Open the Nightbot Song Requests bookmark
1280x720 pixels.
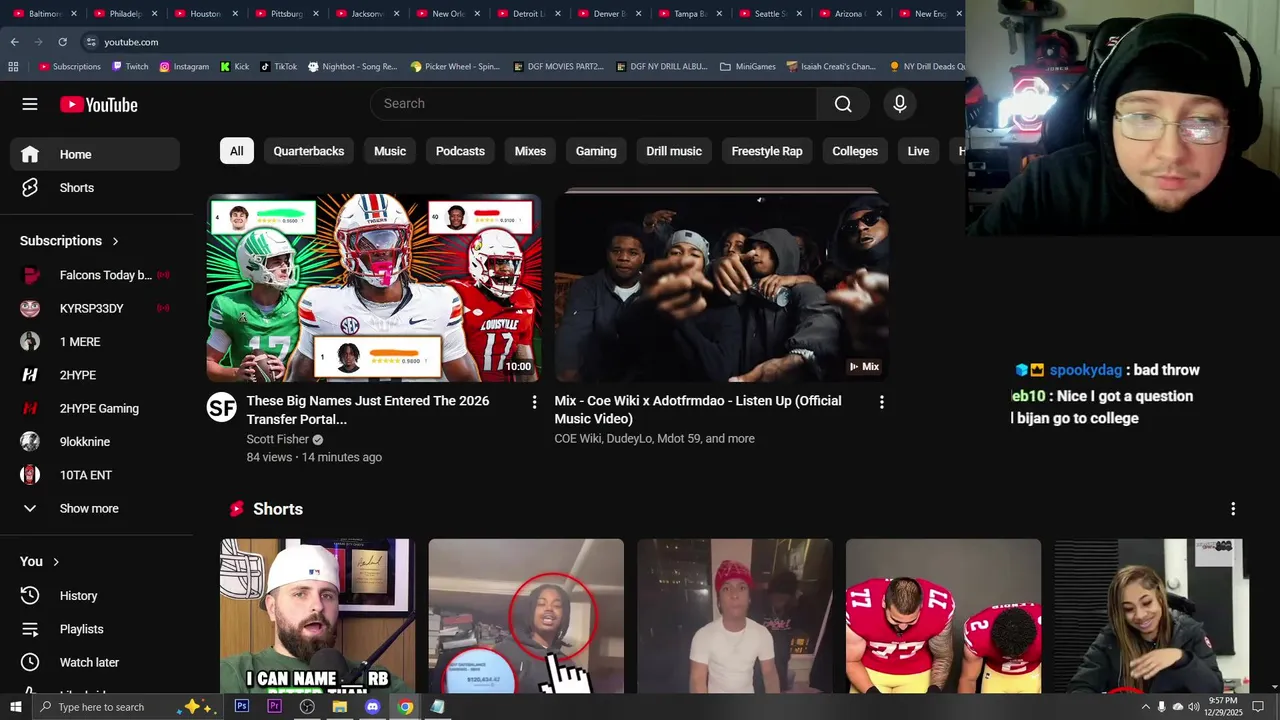[x=352, y=67]
